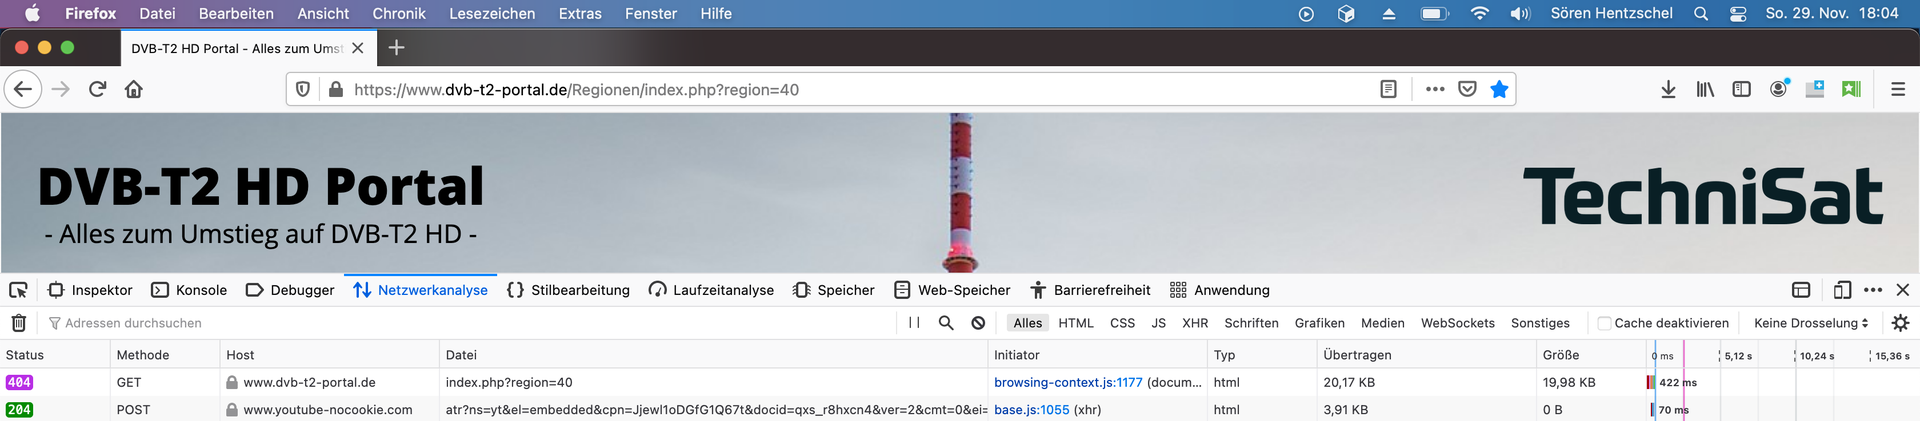Open the Chronik menu
Viewport: 1920px width, 421px height.
tap(399, 13)
